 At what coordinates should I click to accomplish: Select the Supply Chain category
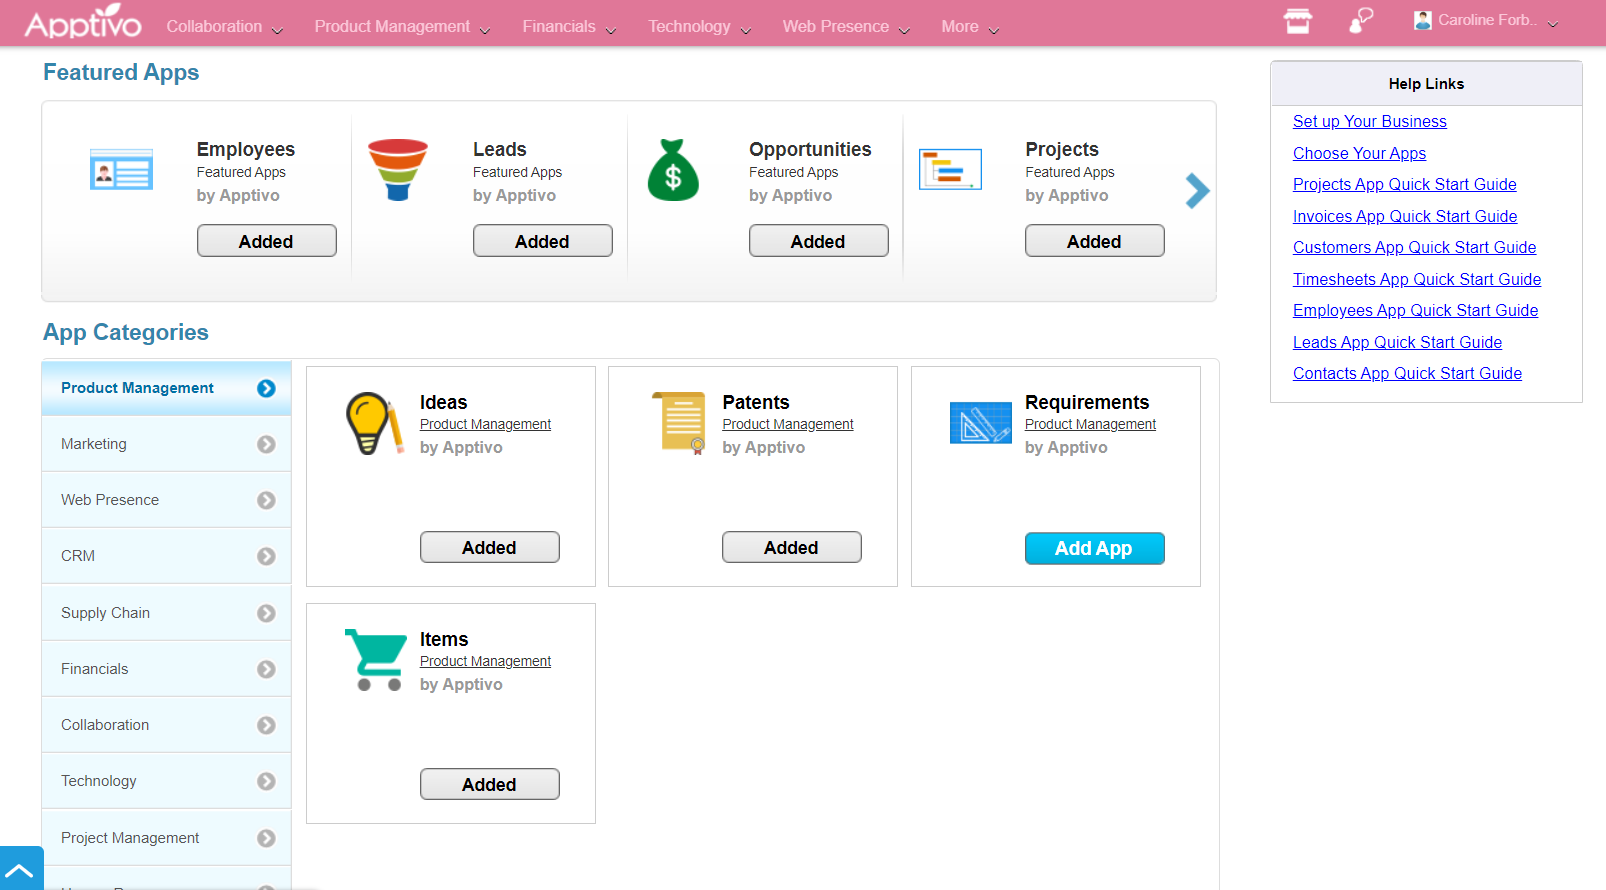point(166,613)
